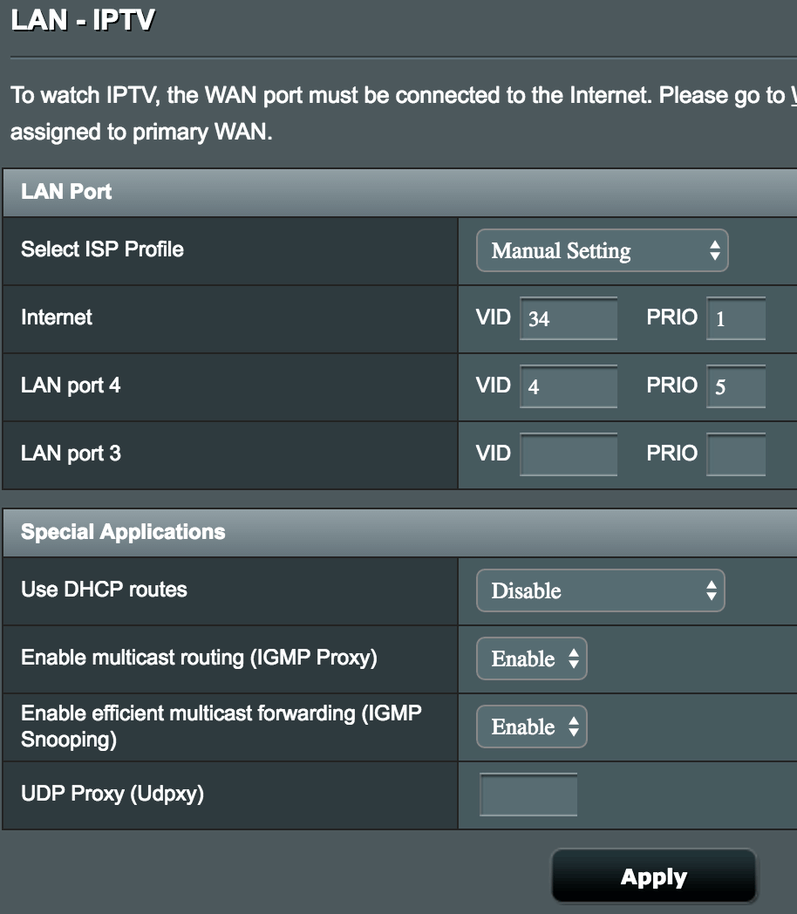Click the Special Applications section header

coord(123,531)
